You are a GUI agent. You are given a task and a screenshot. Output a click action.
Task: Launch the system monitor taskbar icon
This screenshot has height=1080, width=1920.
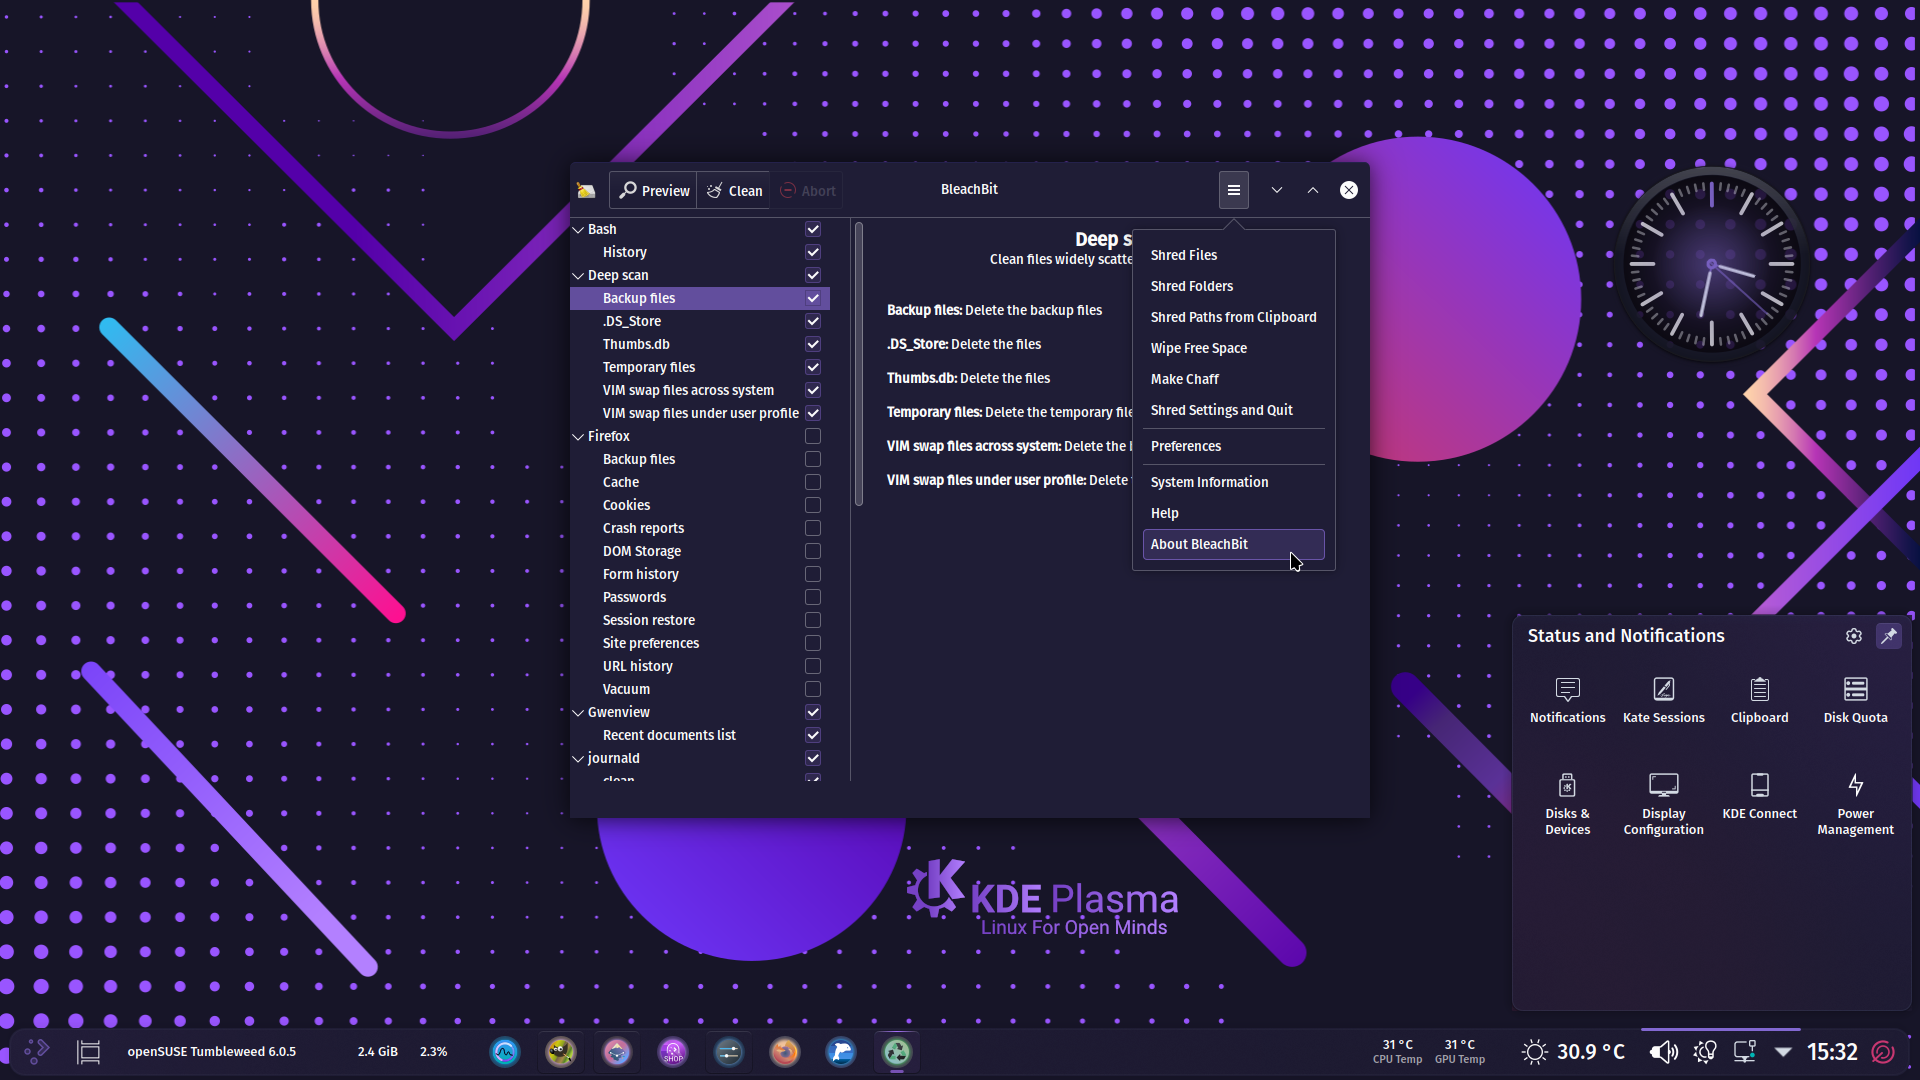pyautogui.click(x=505, y=1052)
